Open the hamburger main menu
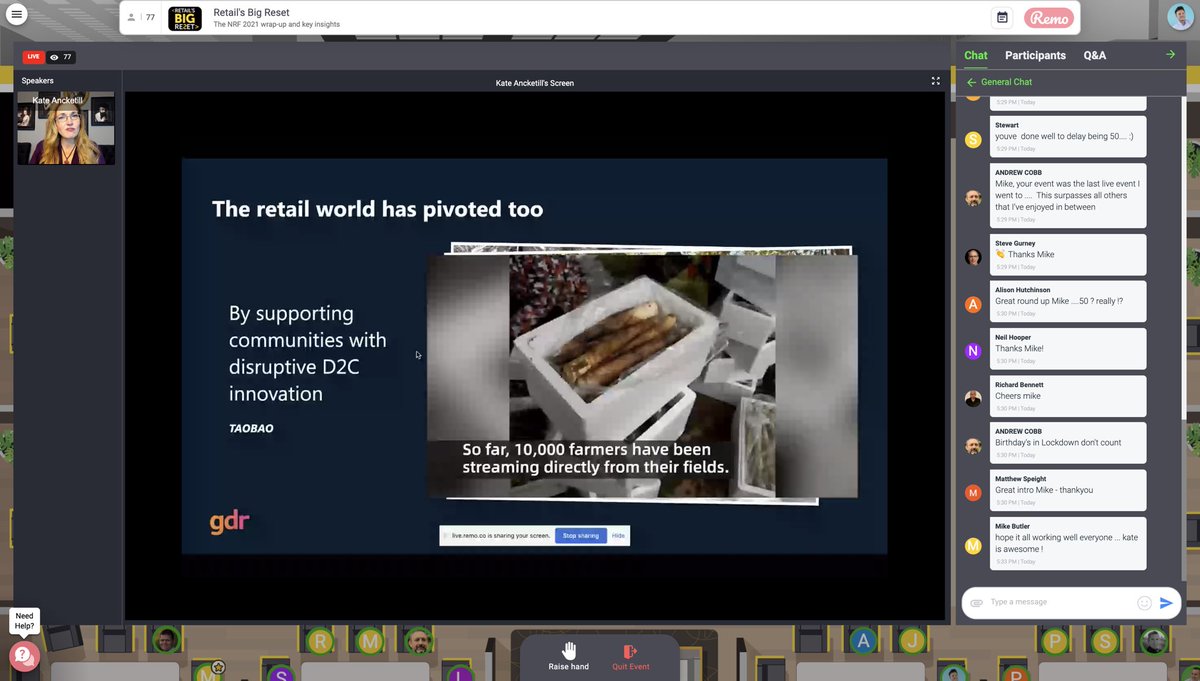This screenshot has height=681, width=1200. click(x=17, y=15)
